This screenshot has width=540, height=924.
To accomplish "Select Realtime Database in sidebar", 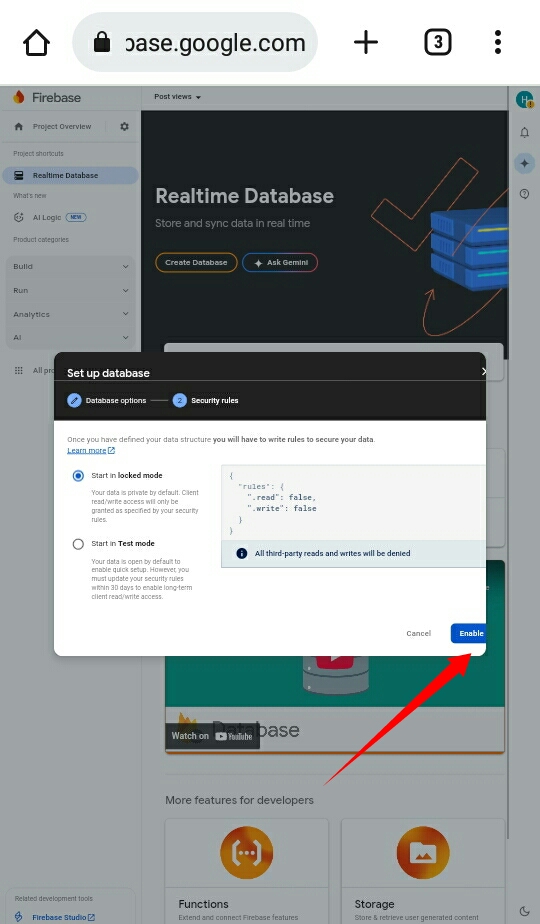I will [70, 175].
